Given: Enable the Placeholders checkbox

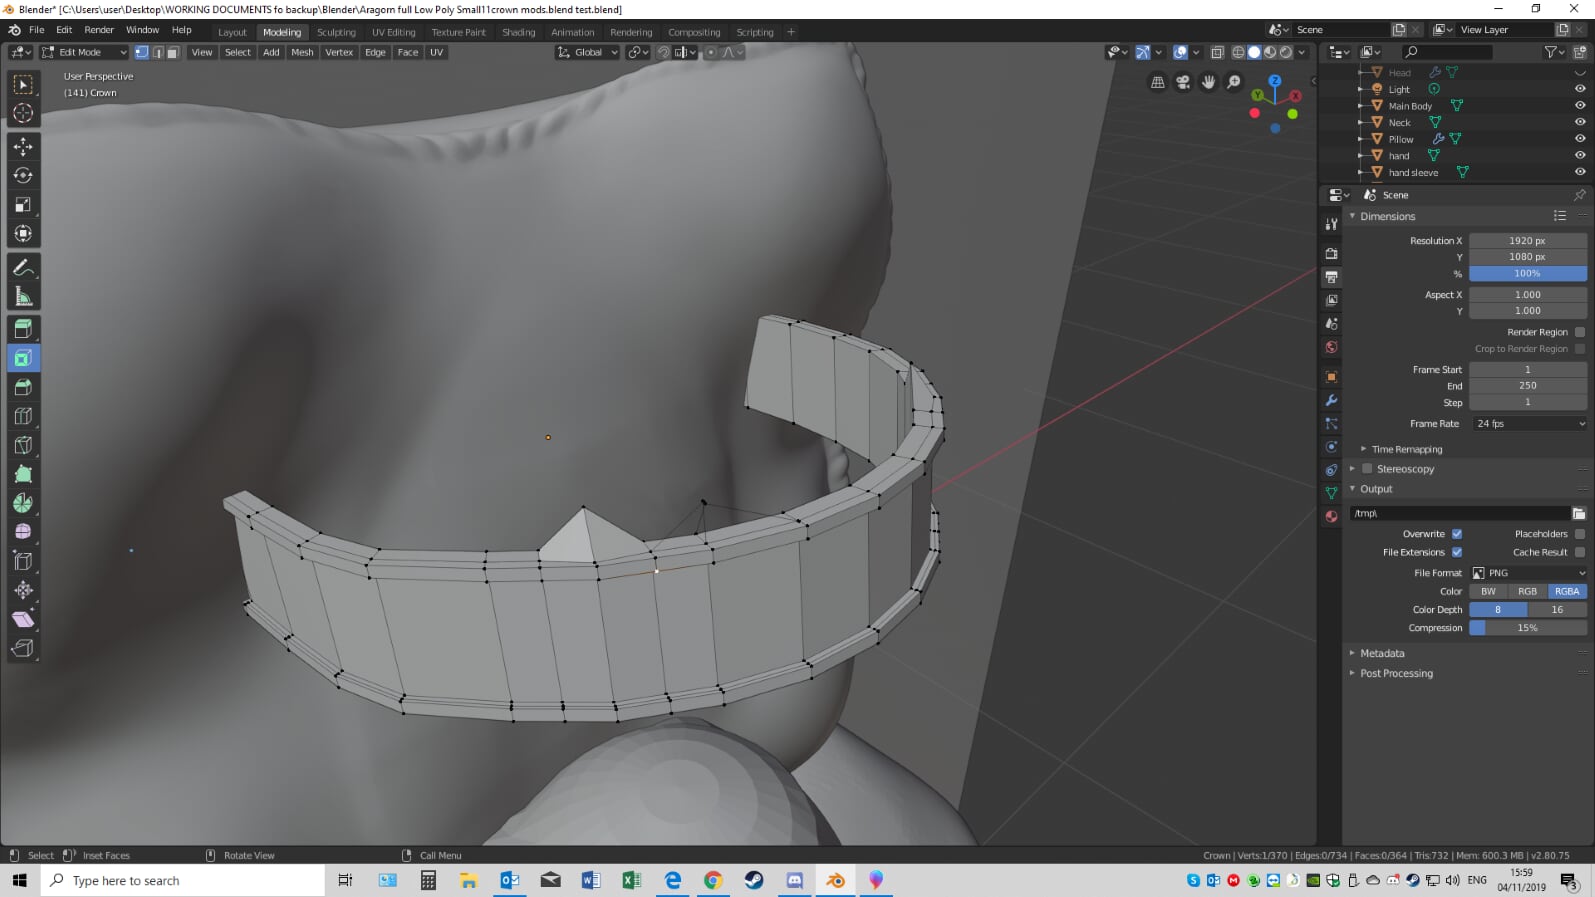Looking at the screenshot, I should (1580, 534).
